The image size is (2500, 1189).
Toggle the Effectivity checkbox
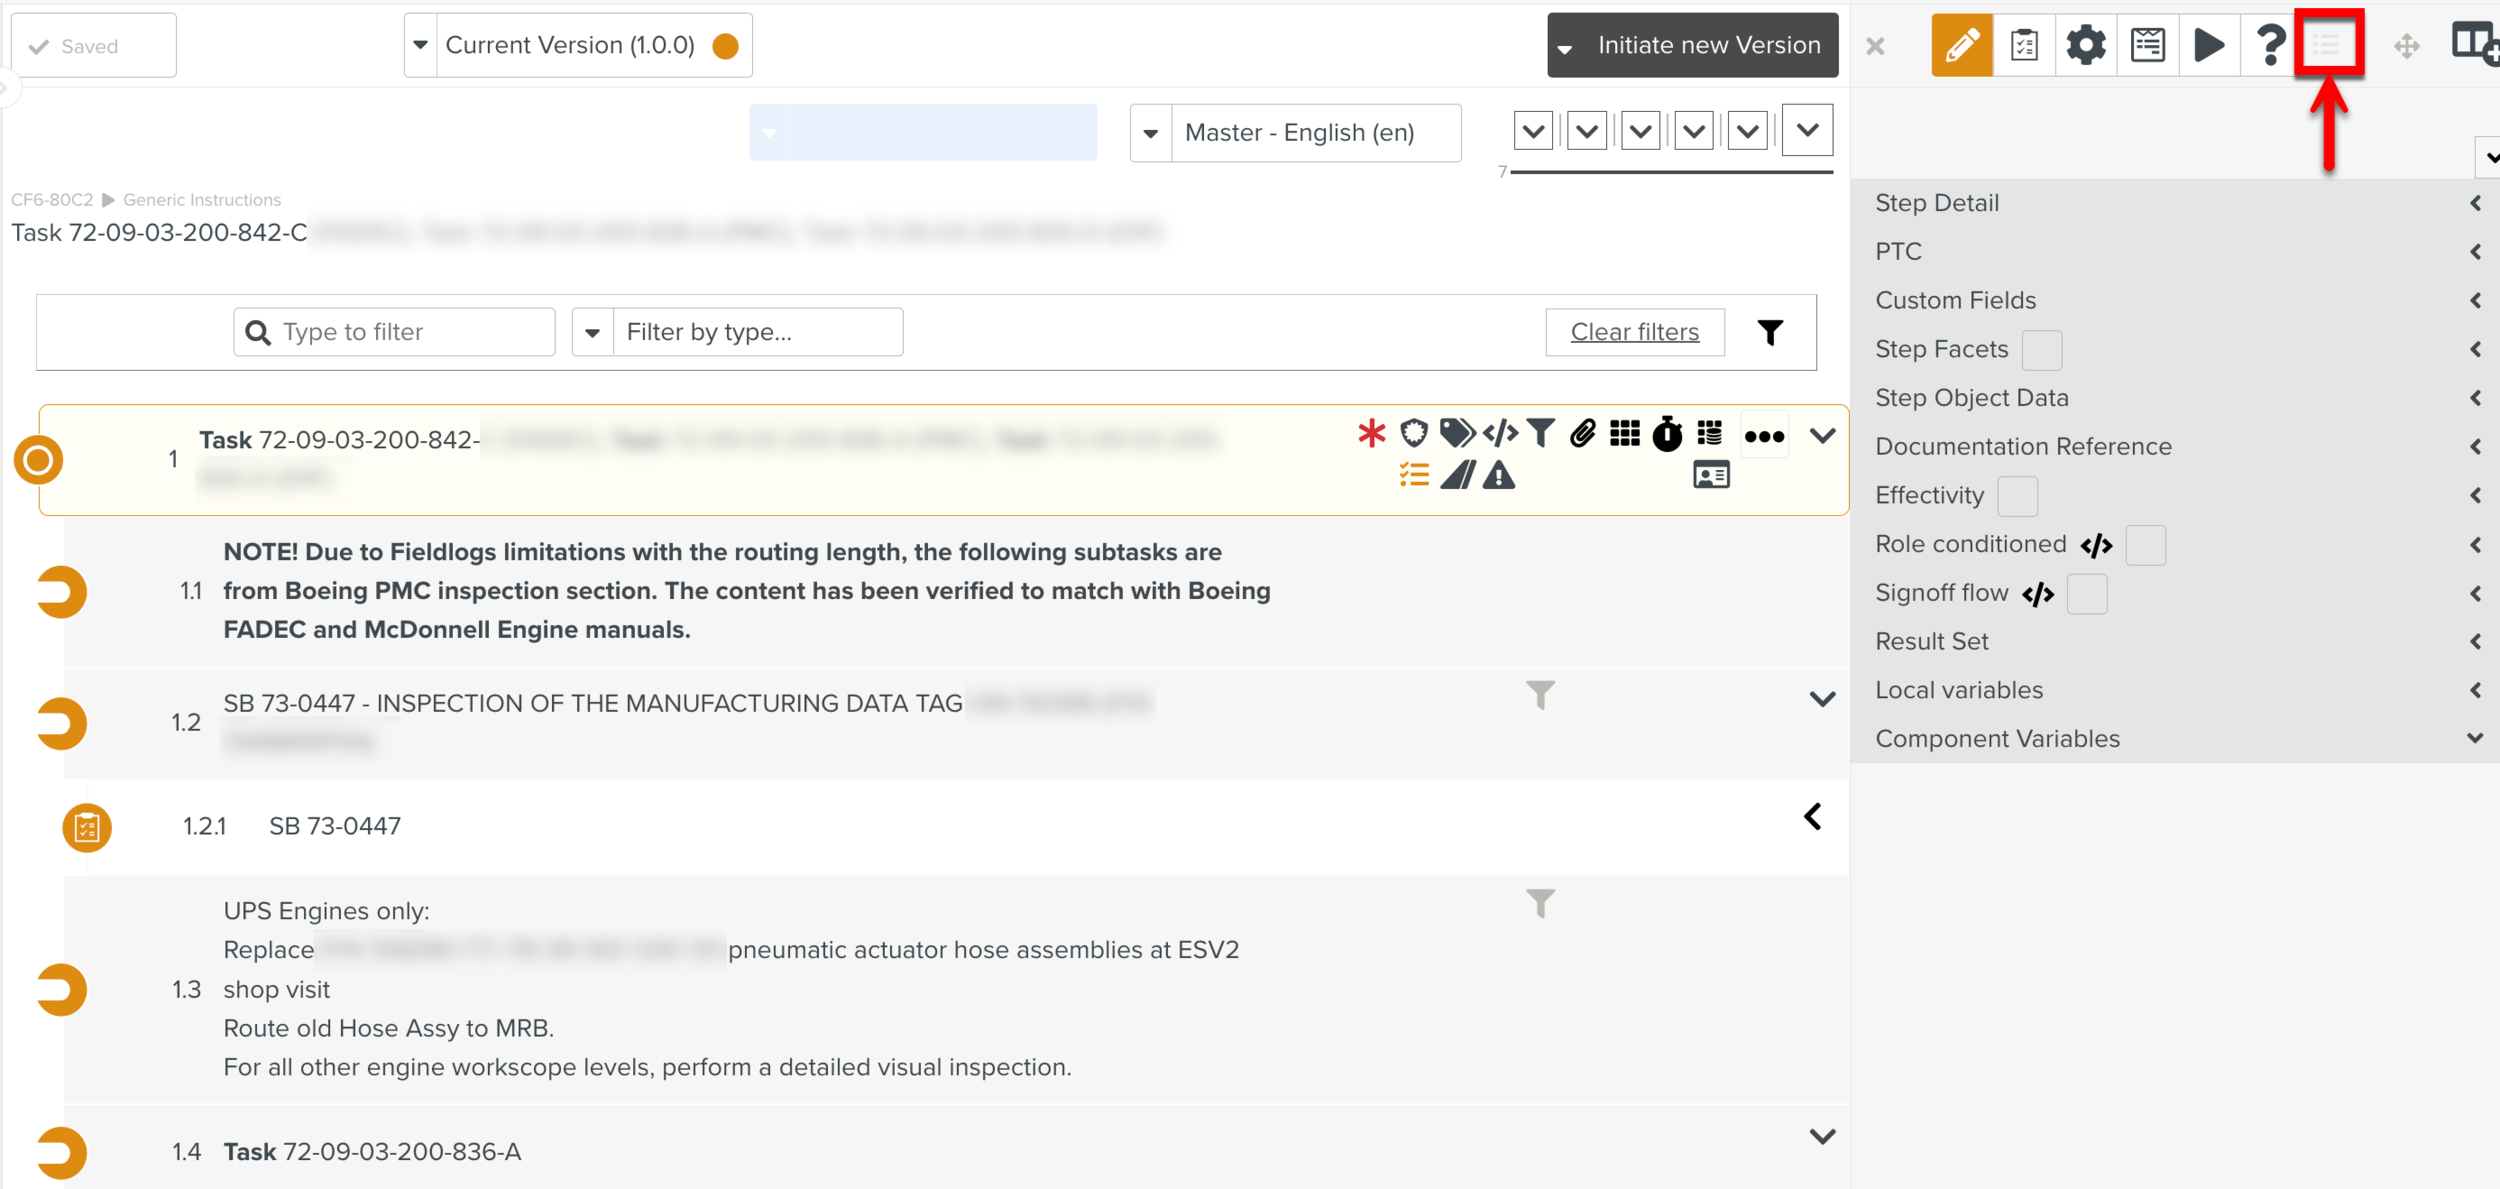(2017, 496)
